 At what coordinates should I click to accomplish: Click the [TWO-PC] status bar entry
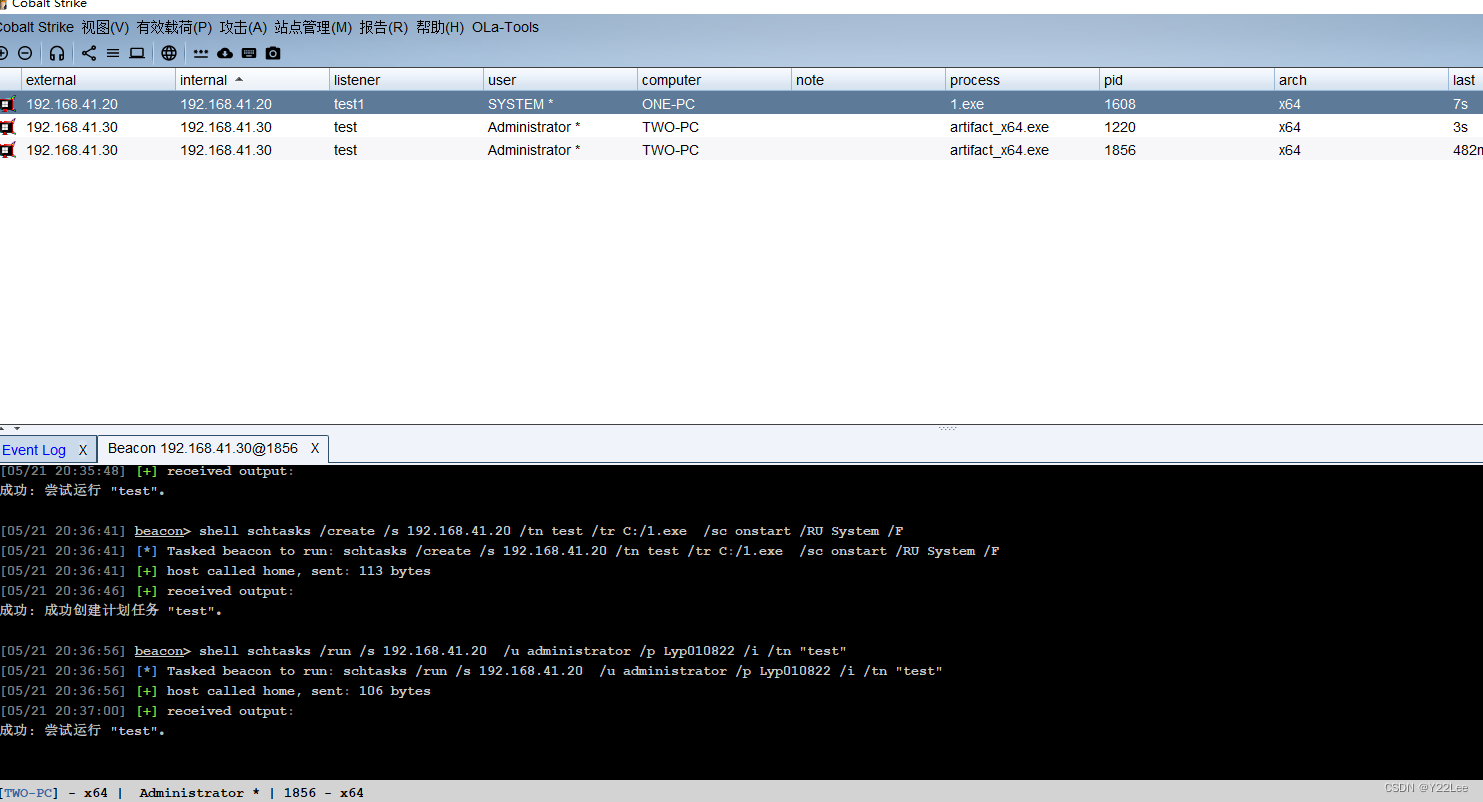29,793
